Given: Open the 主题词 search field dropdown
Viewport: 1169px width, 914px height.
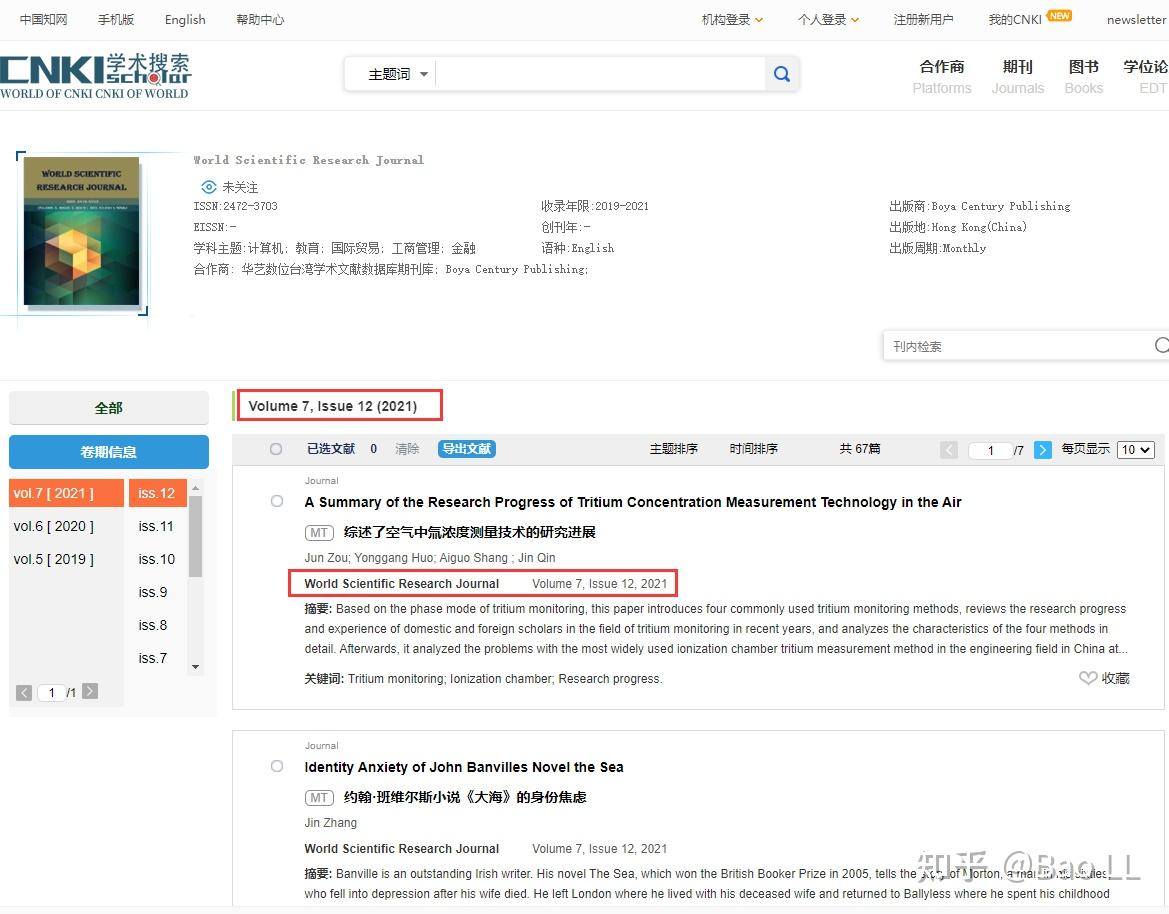Looking at the screenshot, I should [x=397, y=74].
